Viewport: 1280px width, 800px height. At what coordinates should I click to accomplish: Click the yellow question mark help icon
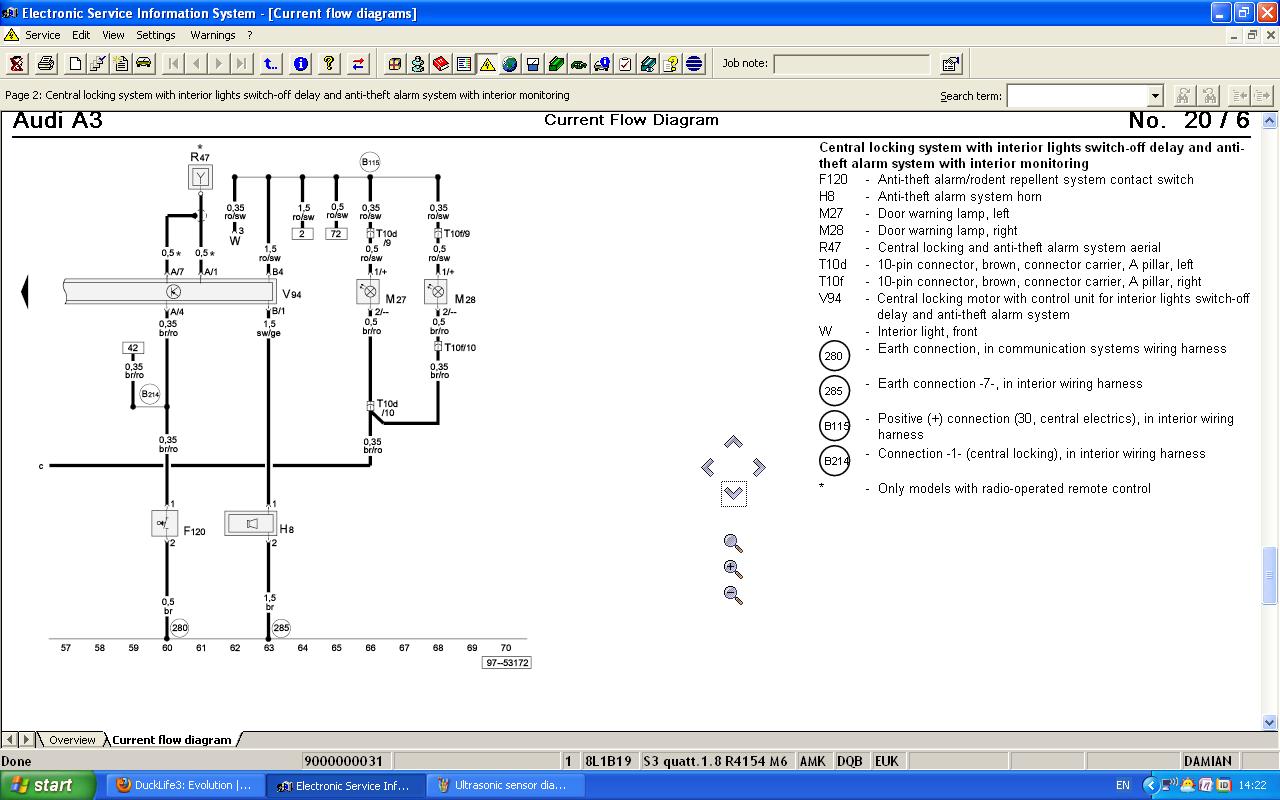coord(329,64)
